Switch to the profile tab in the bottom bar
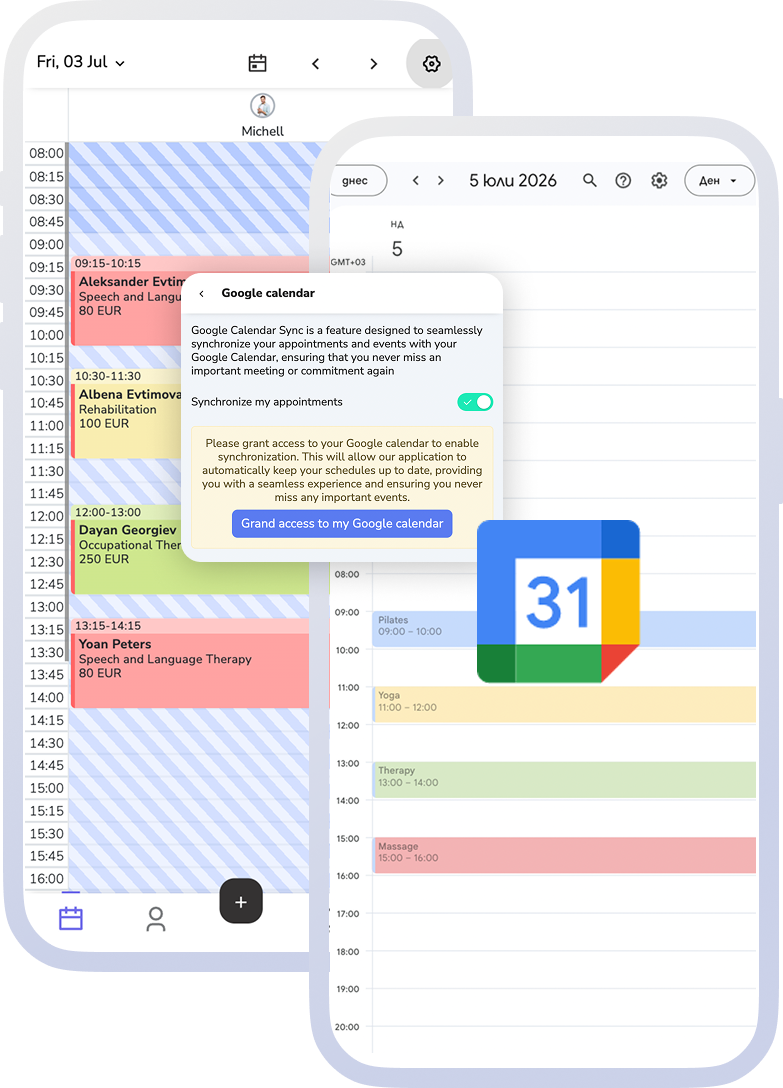Image resolution: width=783 pixels, height=1088 pixels. point(155,919)
